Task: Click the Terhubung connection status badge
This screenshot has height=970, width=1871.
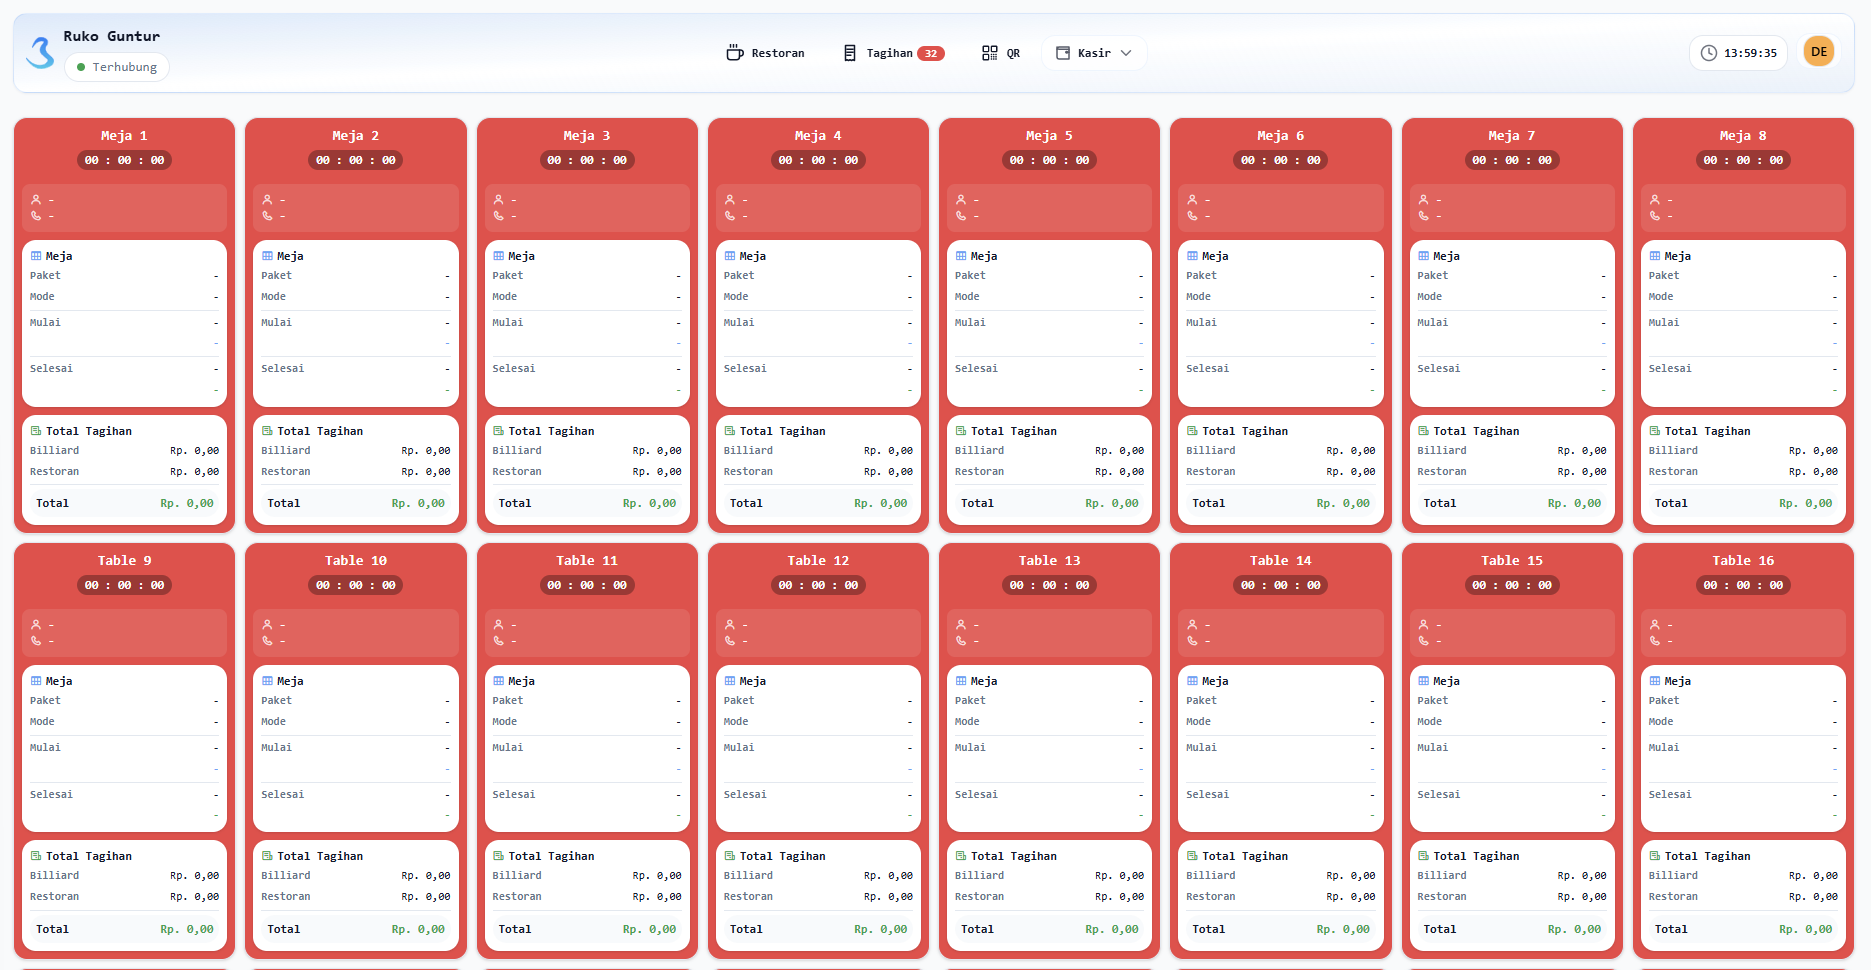Action: (x=117, y=67)
